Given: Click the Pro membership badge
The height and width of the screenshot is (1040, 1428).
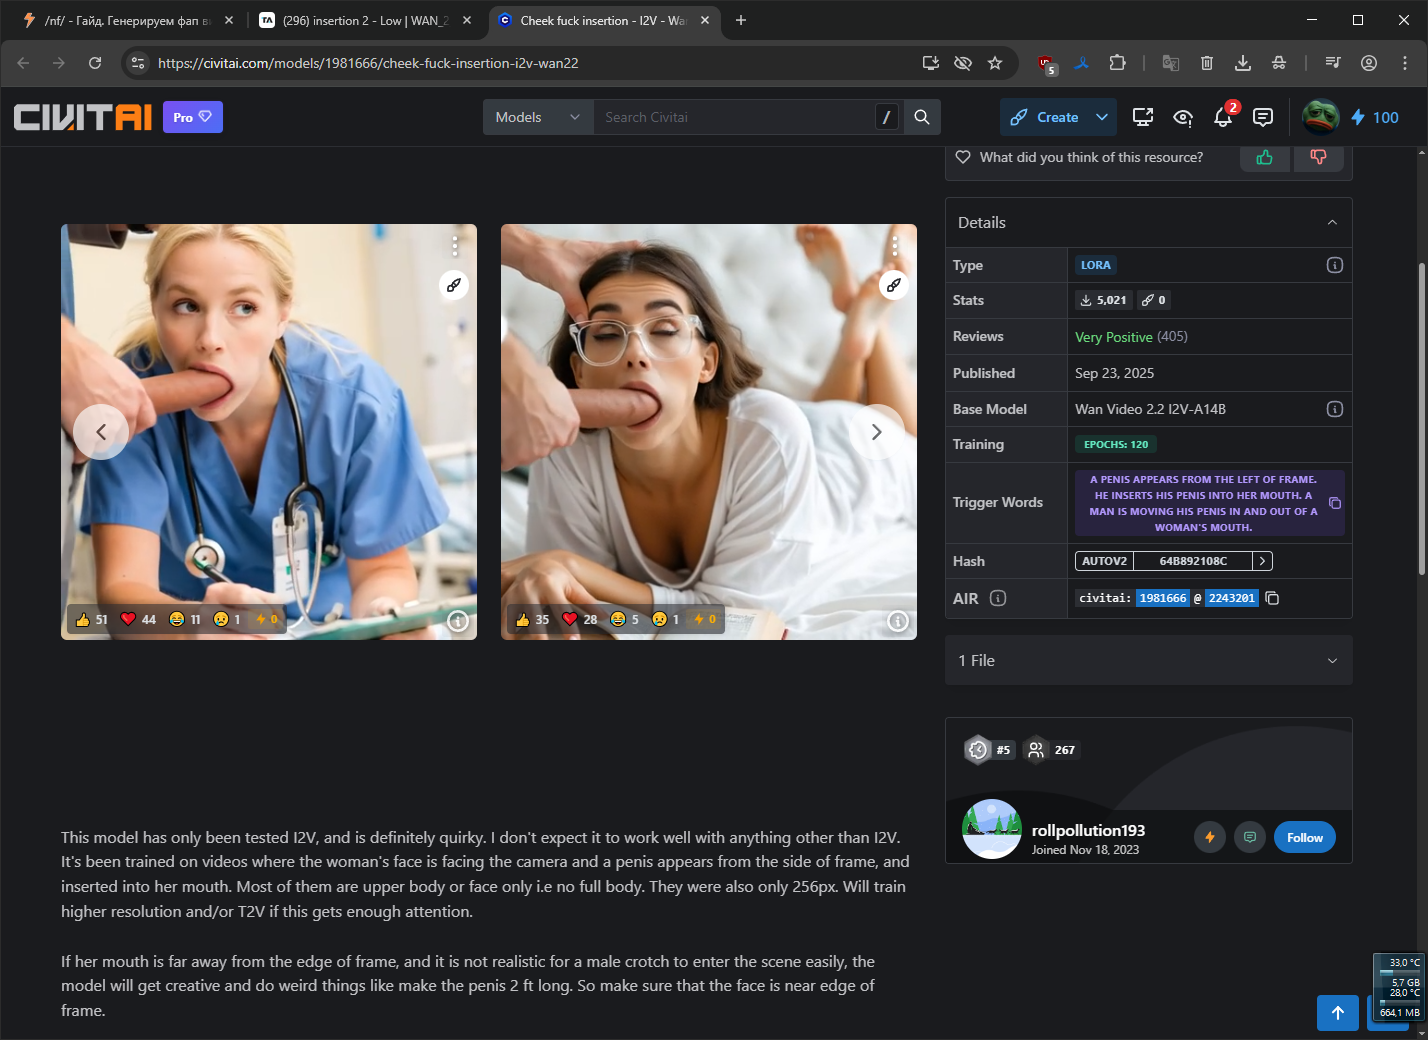Looking at the screenshot, I should (193, 117).
